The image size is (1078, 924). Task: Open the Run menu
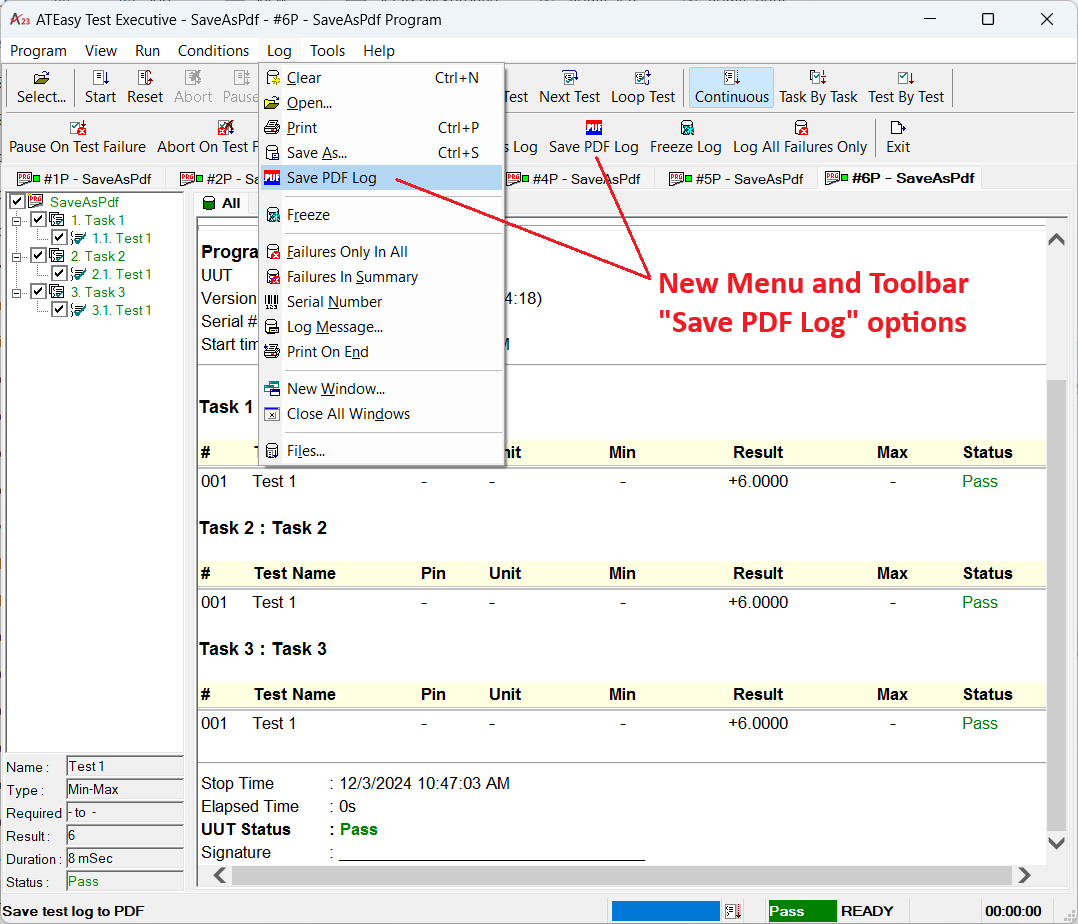click(x=147, y=51)
